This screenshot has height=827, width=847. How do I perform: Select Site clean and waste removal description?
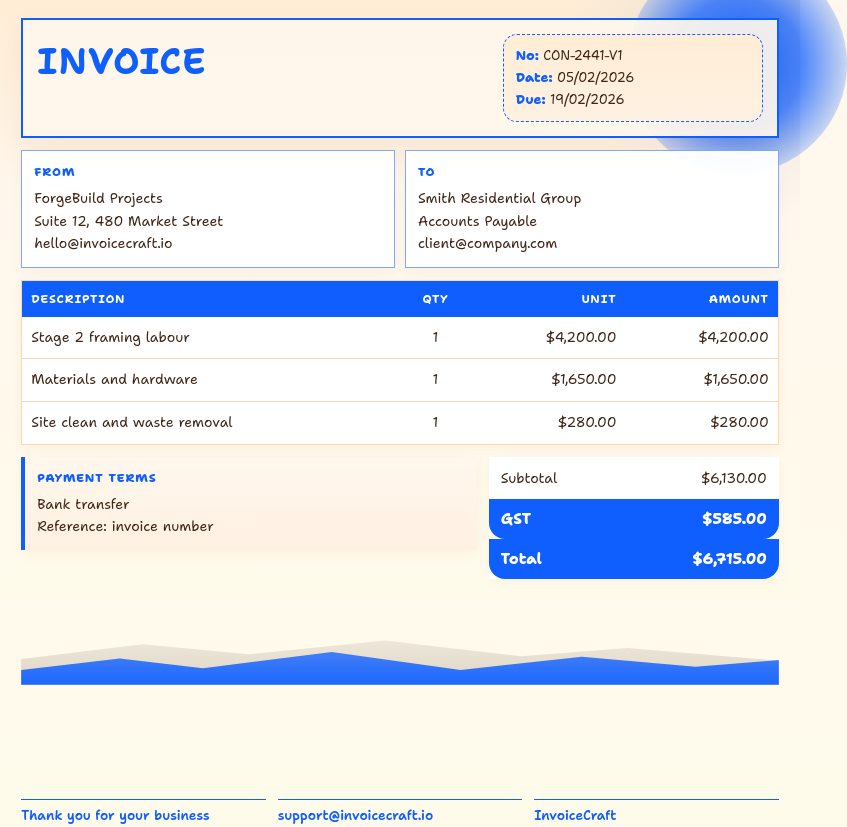pyautogui.click(x=132, y=422)
